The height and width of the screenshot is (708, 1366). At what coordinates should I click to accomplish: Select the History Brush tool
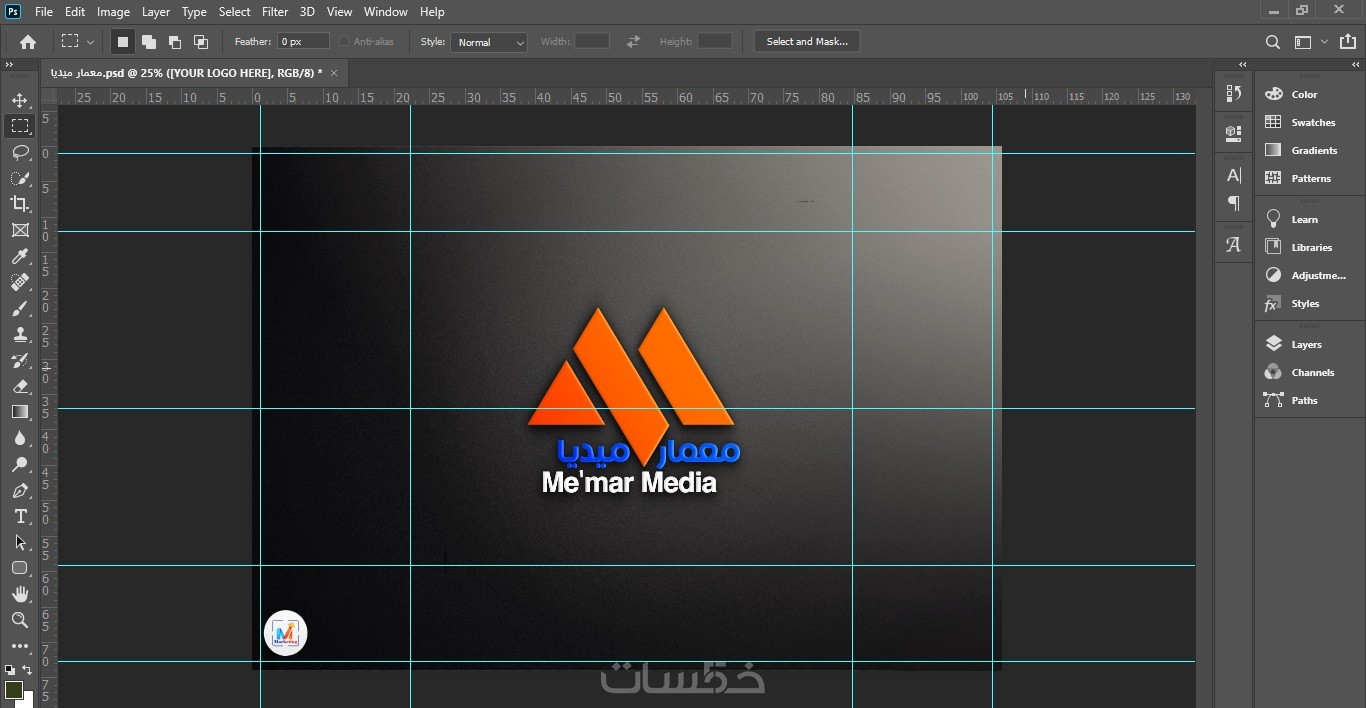tap(20, 361)
